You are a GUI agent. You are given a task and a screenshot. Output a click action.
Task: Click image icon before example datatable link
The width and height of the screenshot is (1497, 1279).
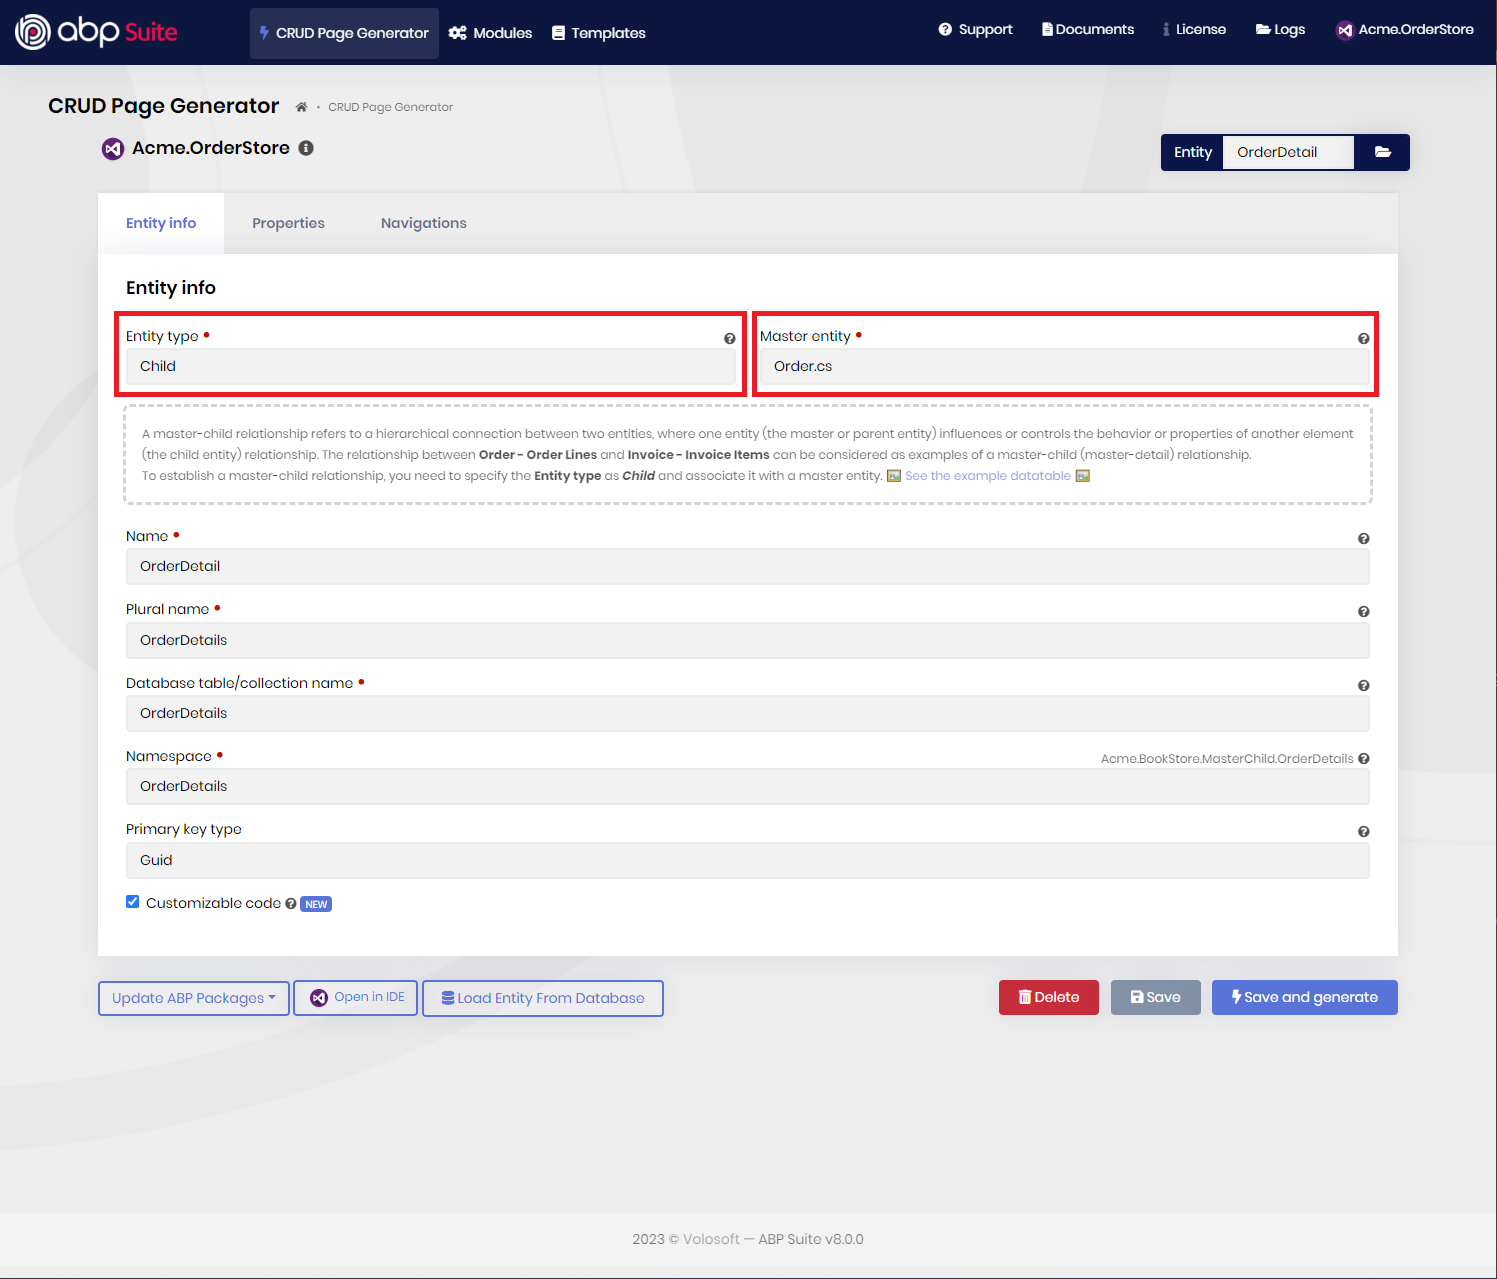(x=894, y=476)
